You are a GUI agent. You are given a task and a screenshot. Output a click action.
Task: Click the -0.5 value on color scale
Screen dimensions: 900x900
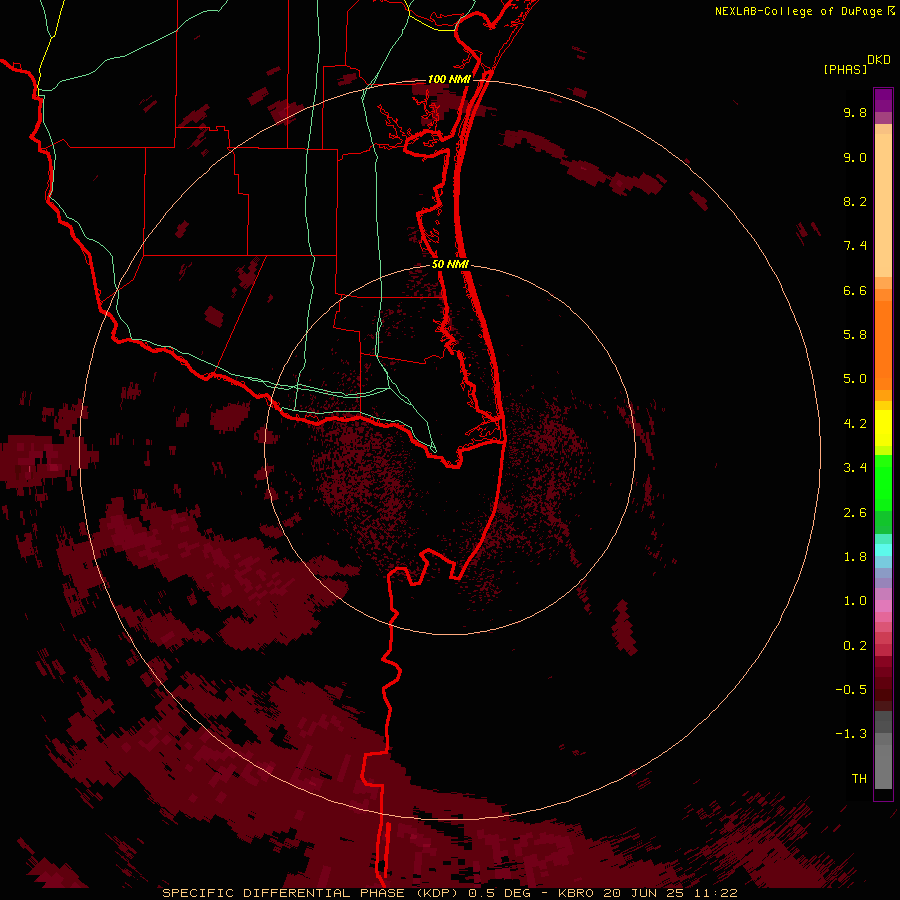coord(851,690)
